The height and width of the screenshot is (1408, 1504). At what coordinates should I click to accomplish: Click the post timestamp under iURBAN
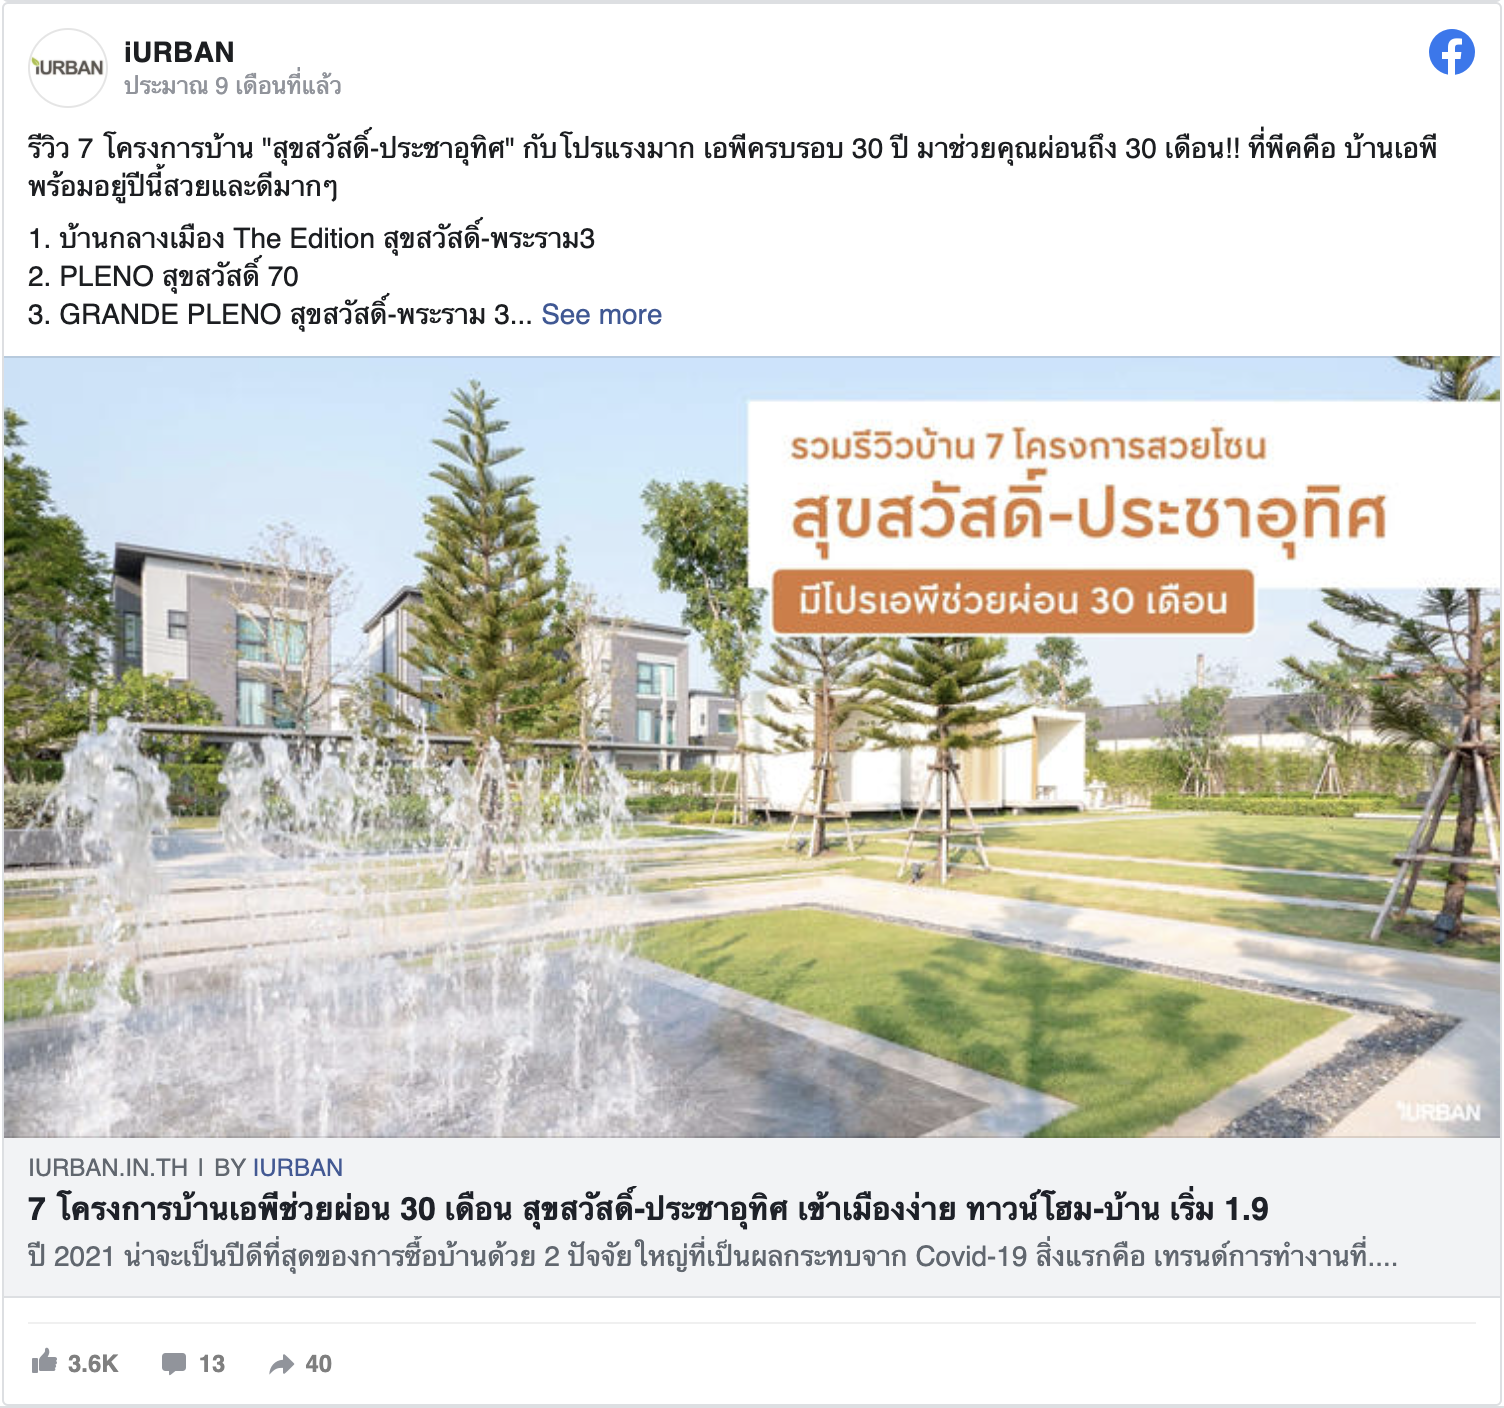point(232,86)
